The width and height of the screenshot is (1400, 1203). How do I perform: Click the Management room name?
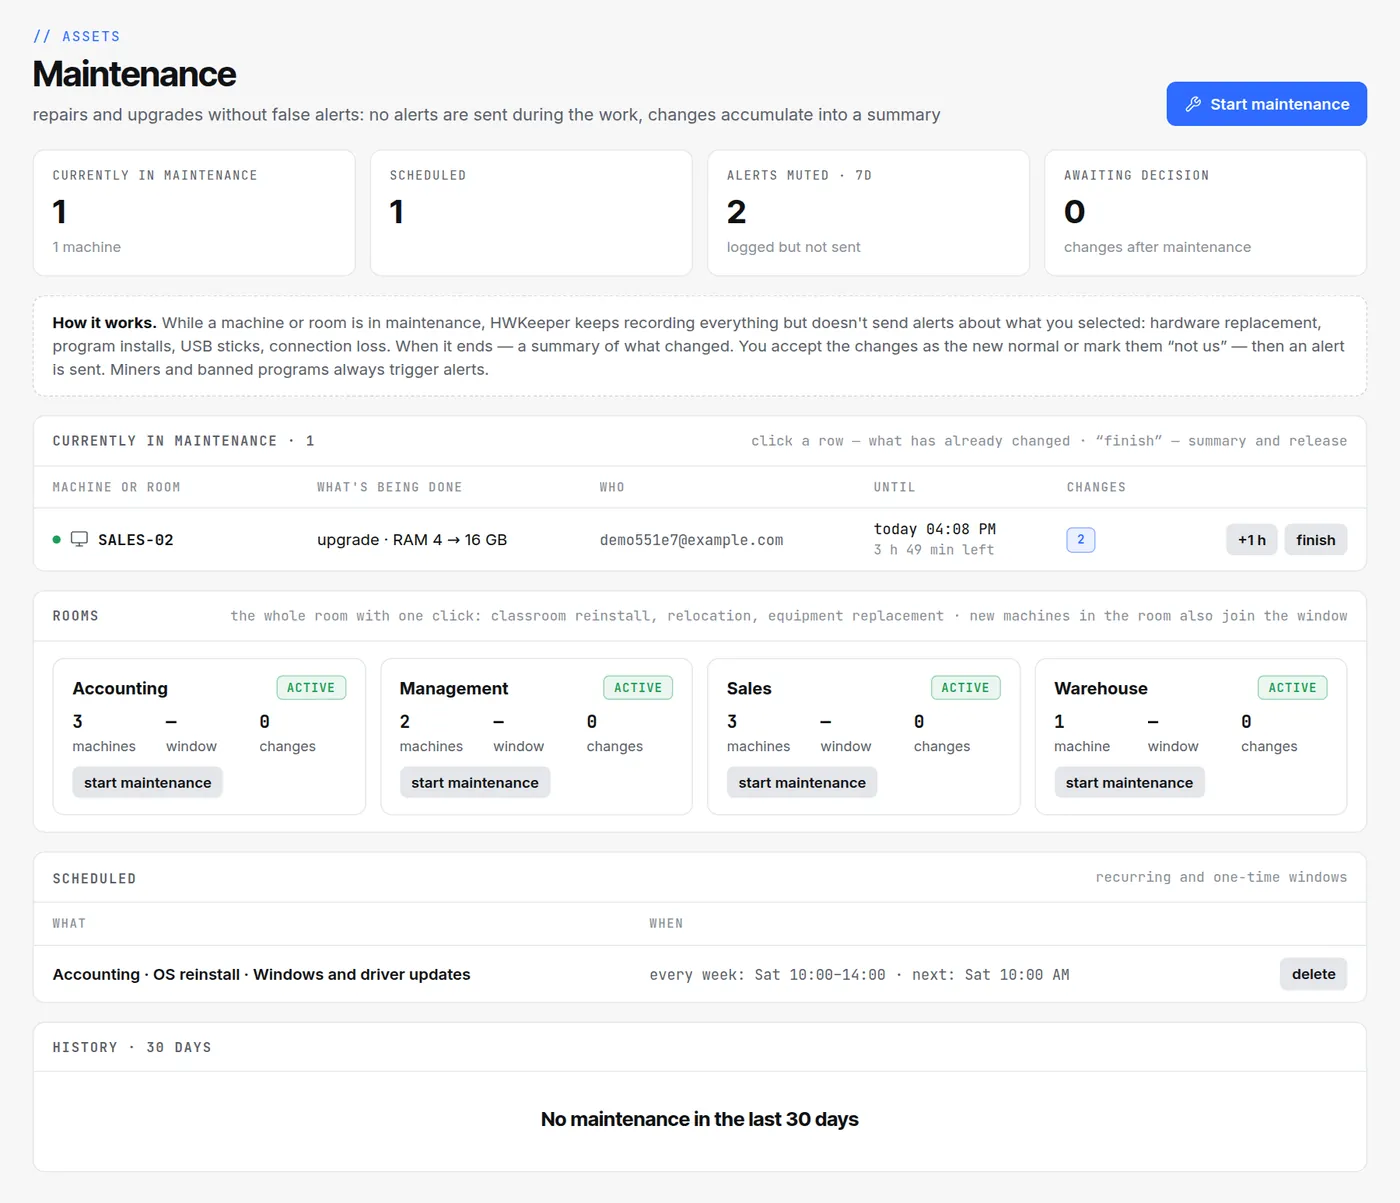tap(454, 688)
